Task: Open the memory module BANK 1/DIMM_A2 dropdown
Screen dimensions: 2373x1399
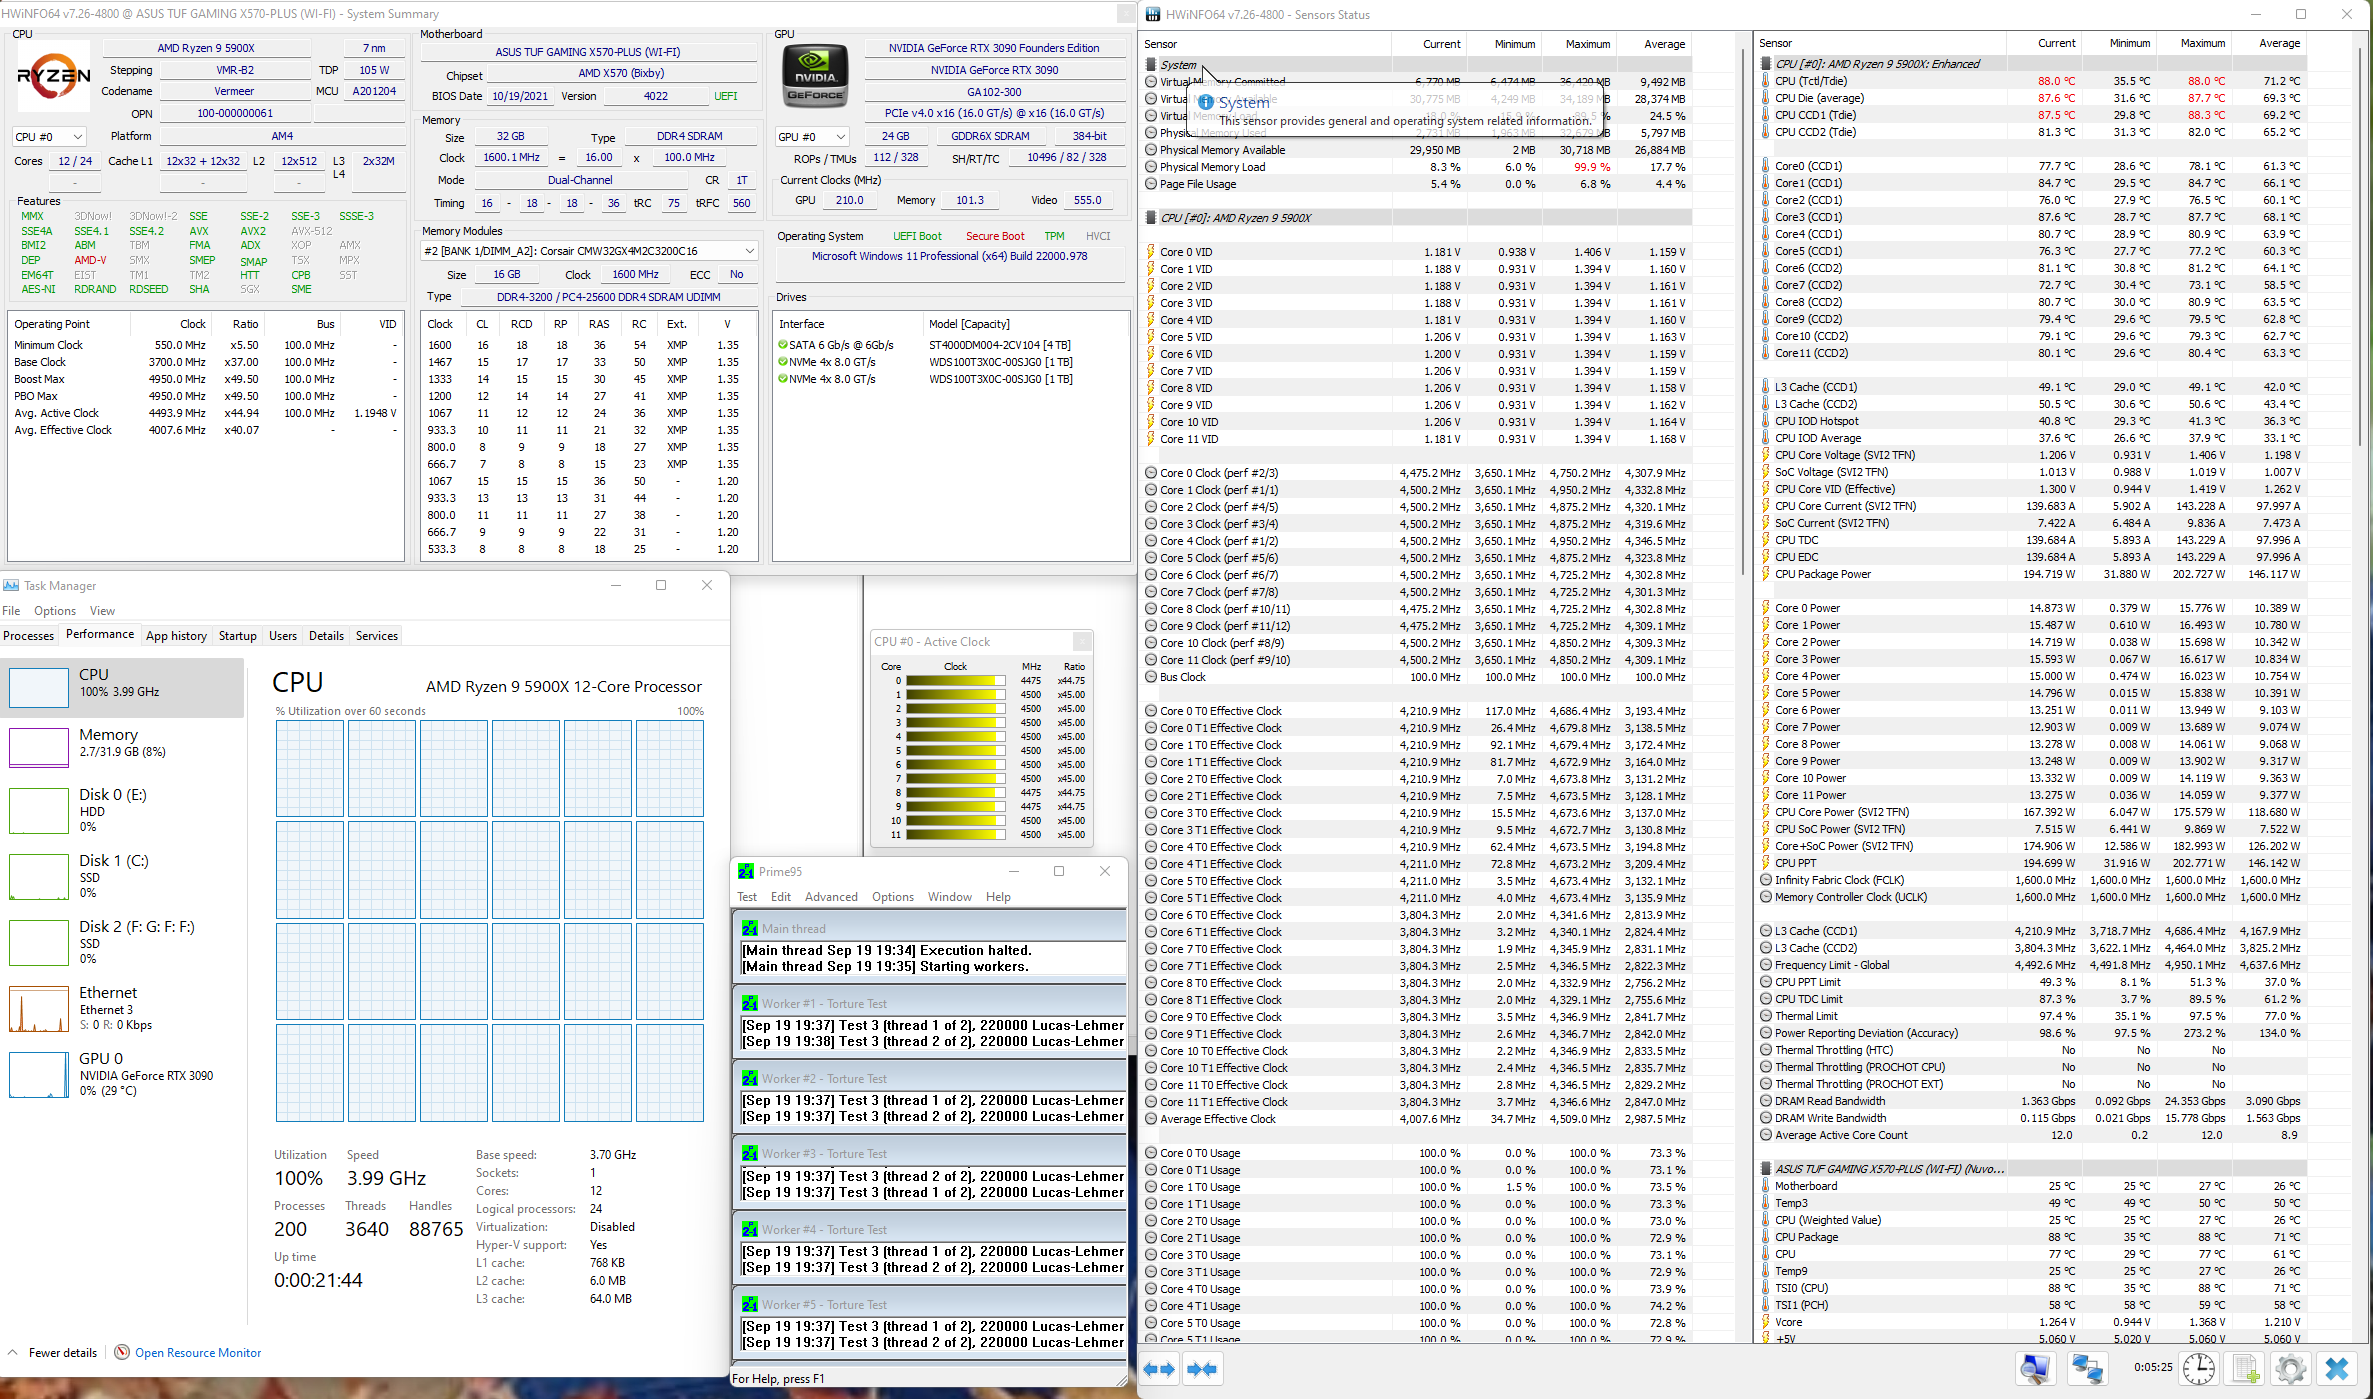Action: point(589,251)
